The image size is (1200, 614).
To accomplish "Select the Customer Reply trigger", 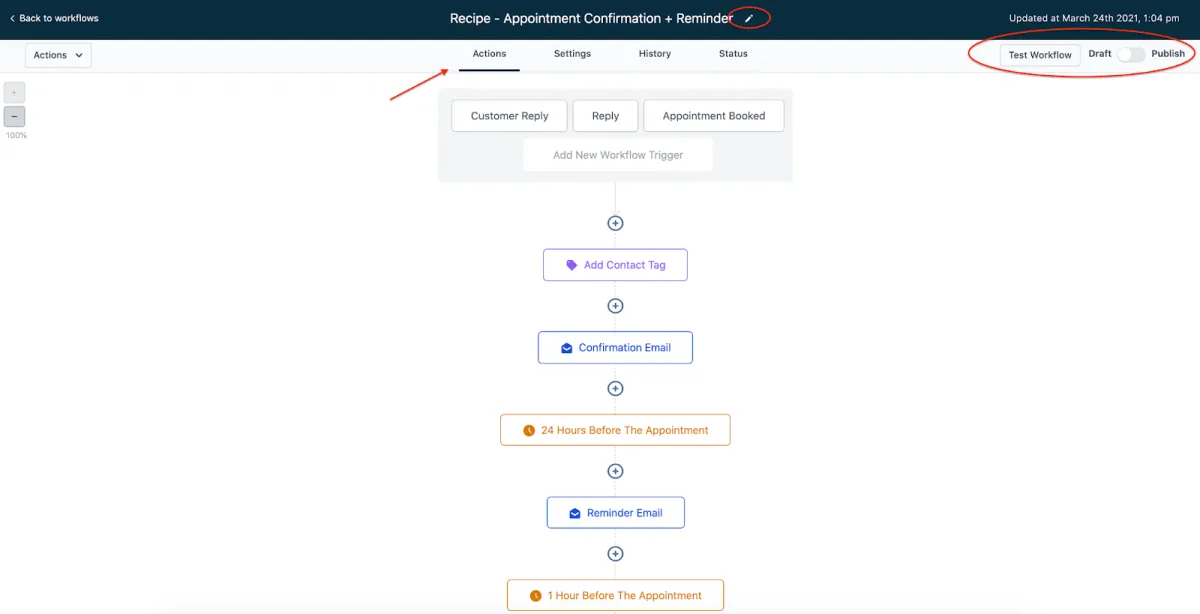I will click(x=509, y=116).
